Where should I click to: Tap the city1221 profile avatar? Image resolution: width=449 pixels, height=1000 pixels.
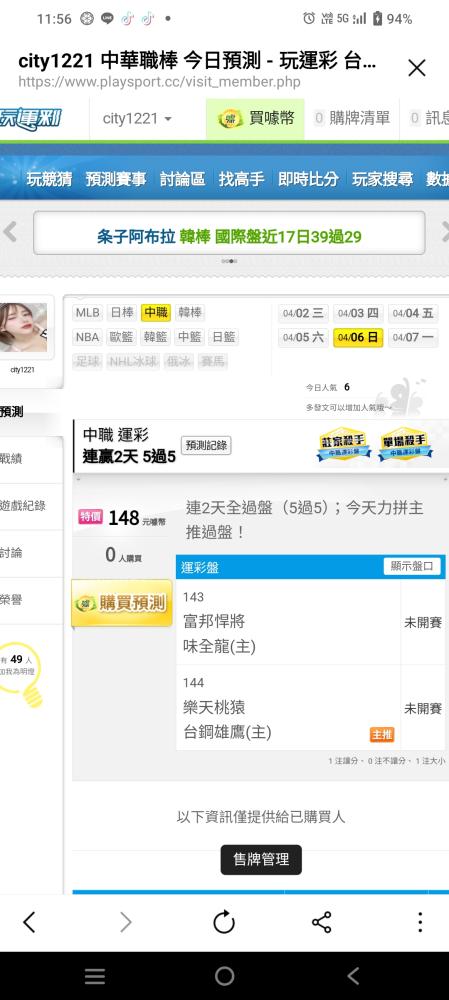[23, 327]
